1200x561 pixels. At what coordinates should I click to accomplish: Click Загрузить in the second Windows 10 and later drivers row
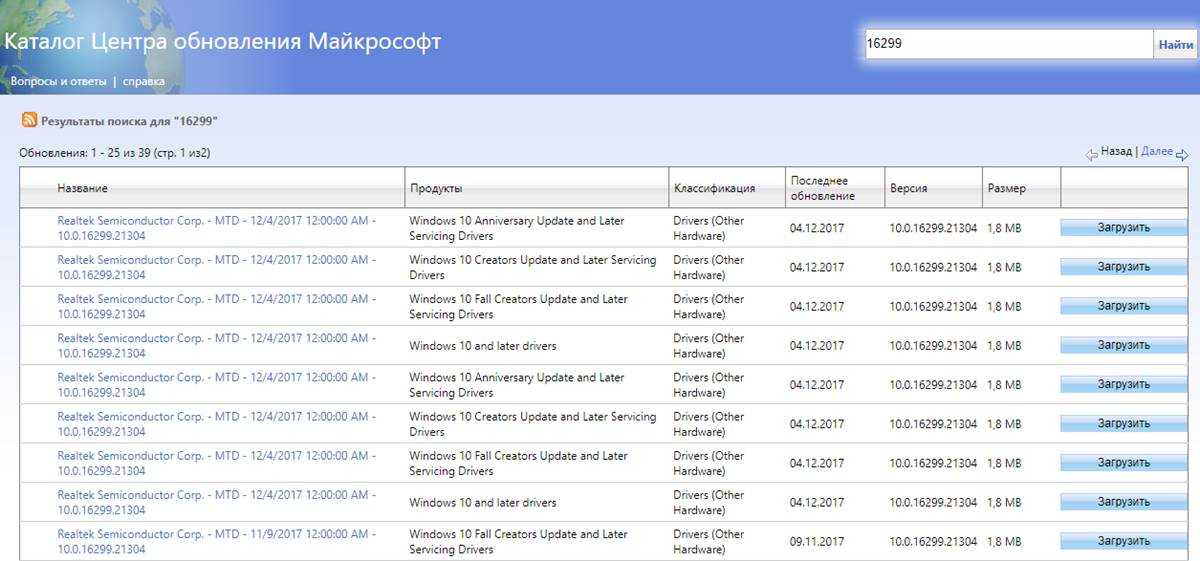[x=1123, y=502]
